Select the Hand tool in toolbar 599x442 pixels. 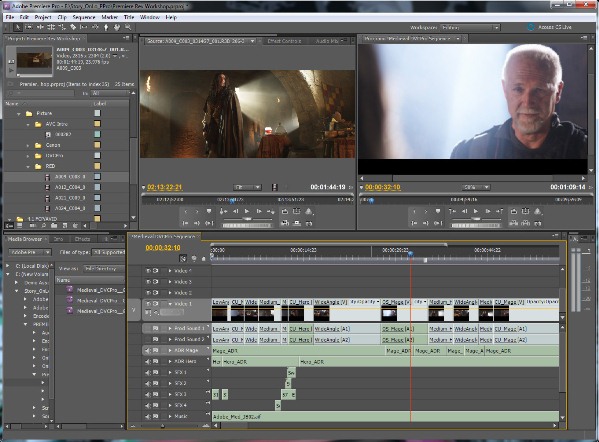coord(117,28)
